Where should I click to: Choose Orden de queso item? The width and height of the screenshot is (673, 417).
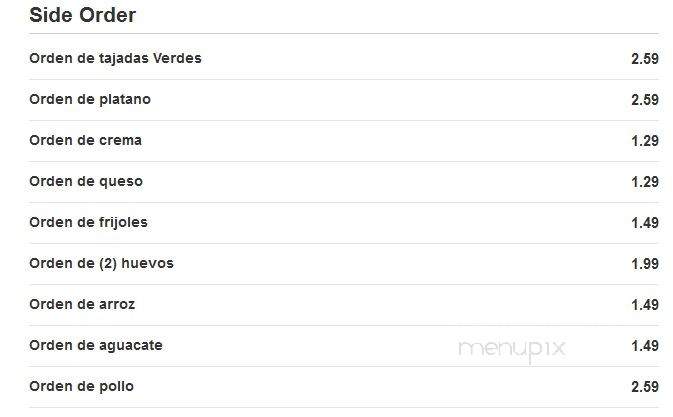(86, 181)
